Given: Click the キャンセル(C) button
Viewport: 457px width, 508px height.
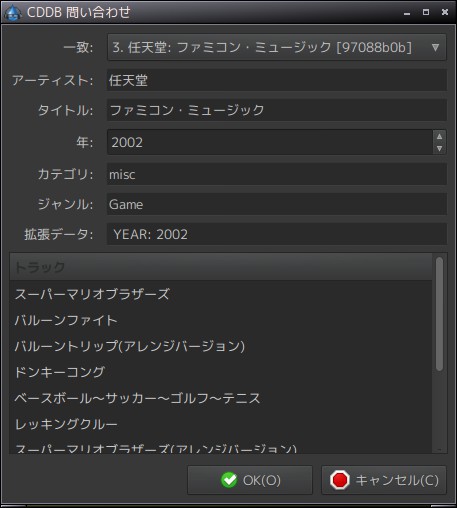Looking at the screenshot, I should point(384,480).
